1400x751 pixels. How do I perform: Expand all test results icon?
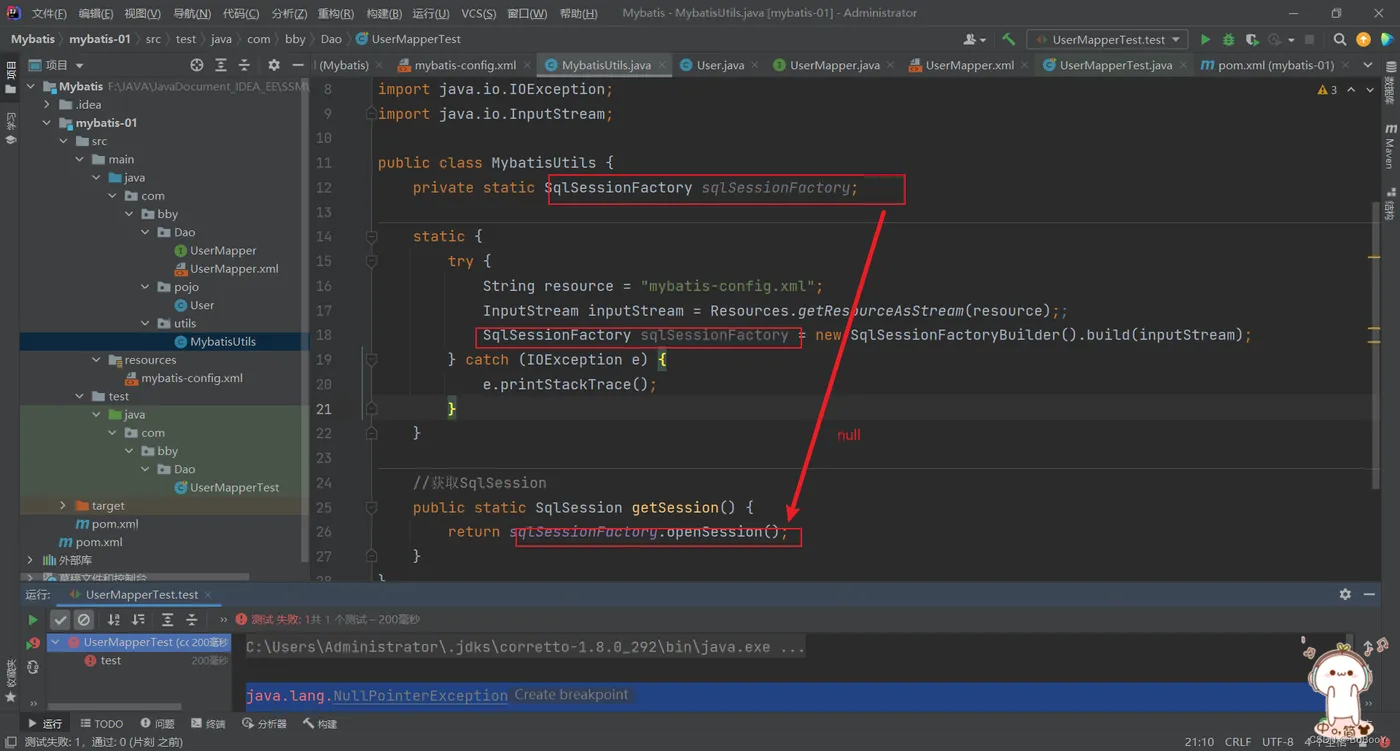pyautogui.click(x=167, y=620)
